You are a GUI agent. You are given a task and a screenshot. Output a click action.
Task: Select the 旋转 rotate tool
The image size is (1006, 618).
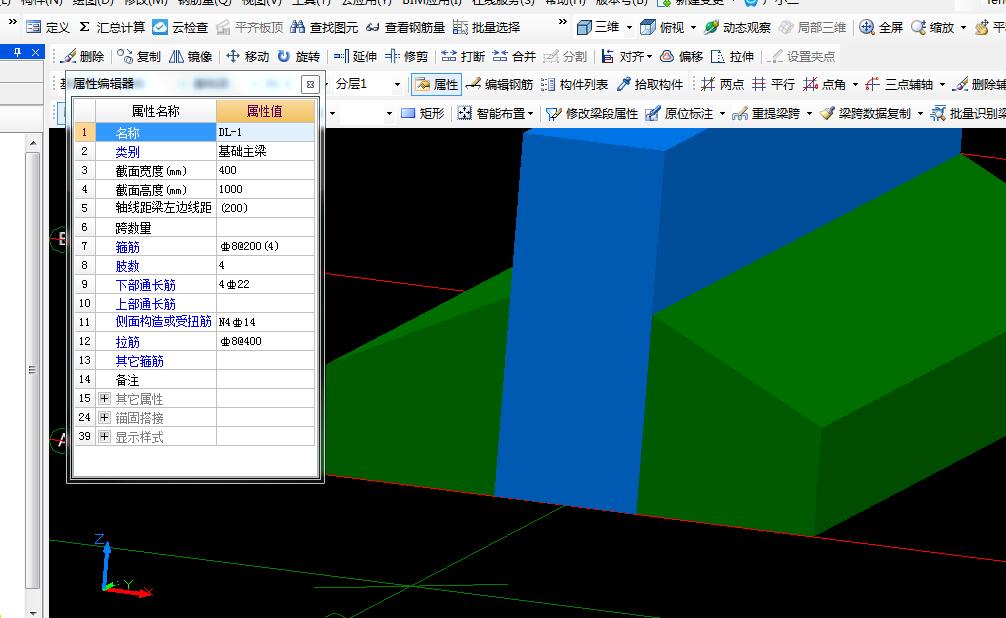point(298,56)
